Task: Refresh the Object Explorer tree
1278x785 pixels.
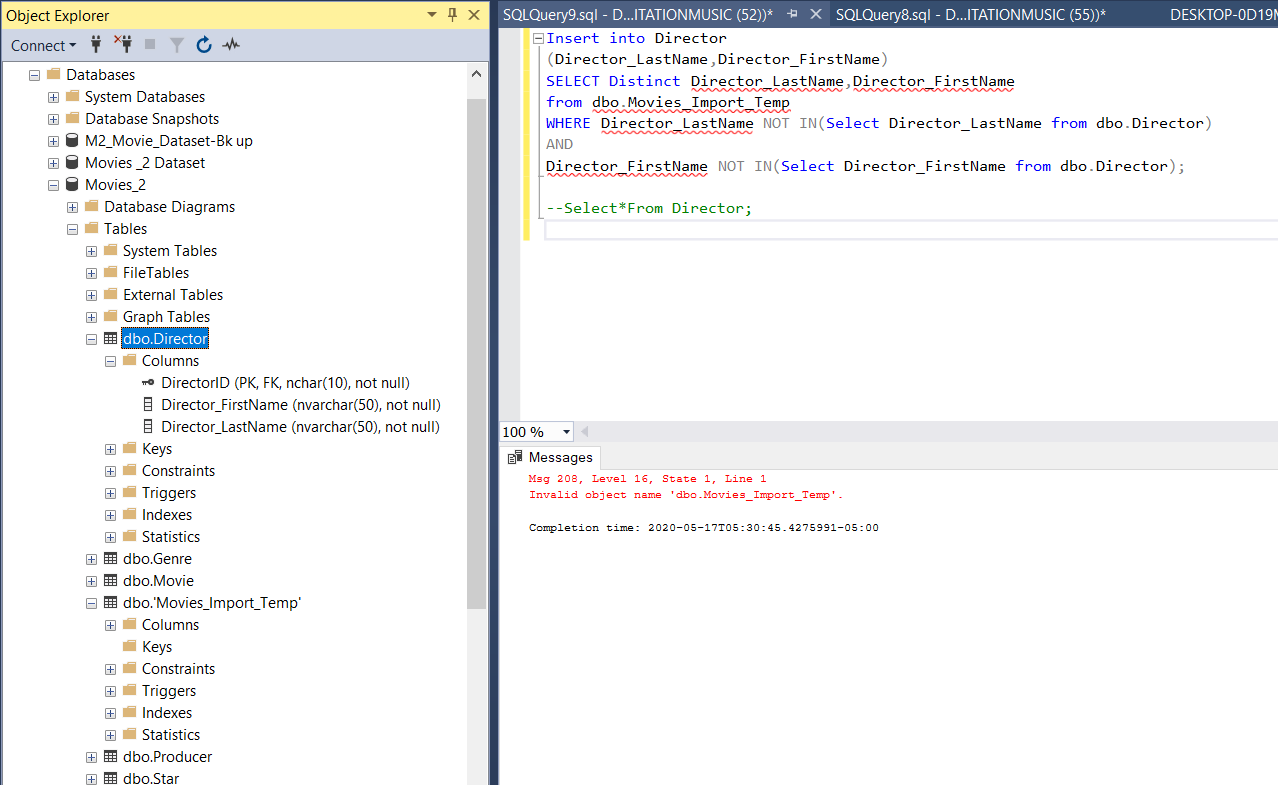Action: [x=204, y=45]
